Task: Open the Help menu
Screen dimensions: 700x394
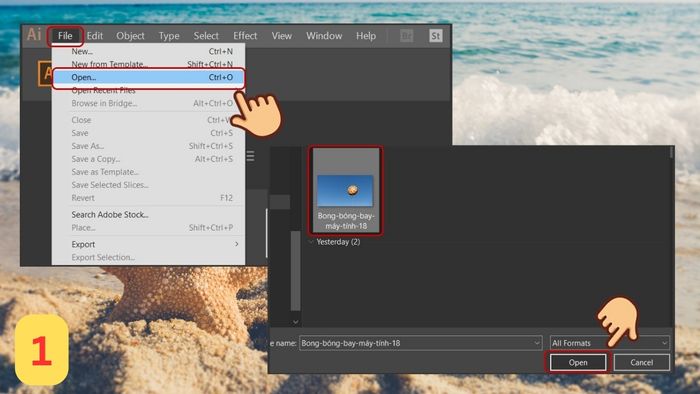Action: click(366, 36)
